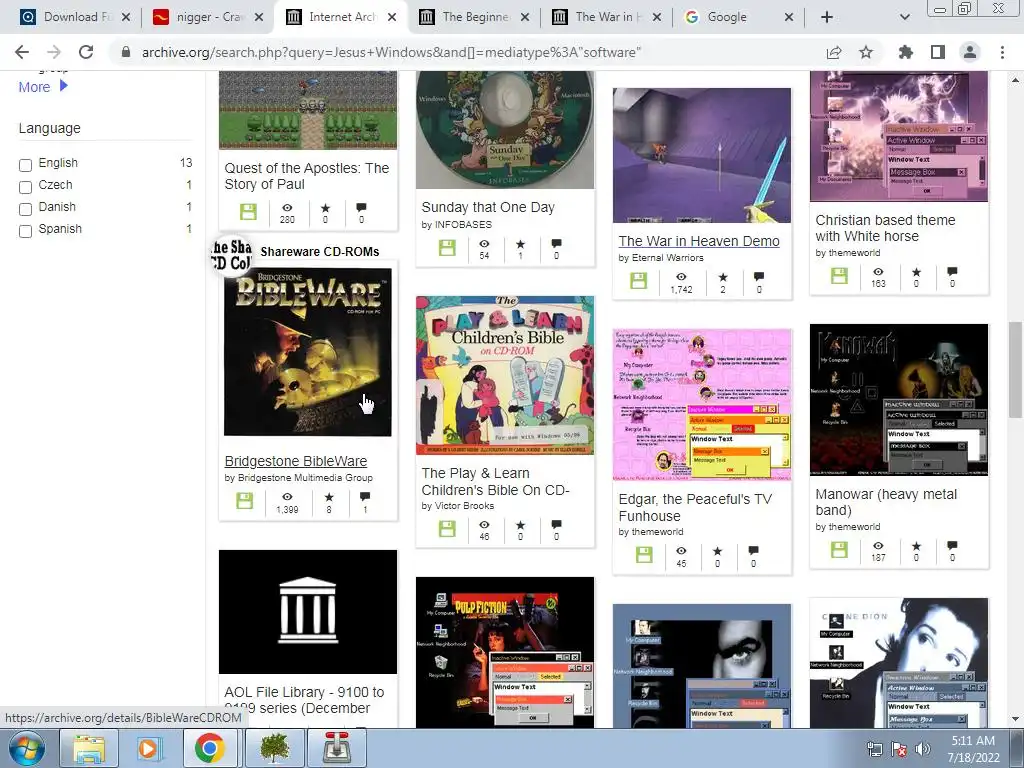Open The War in Heaven Demo link
This screenshot has width=1024, height=768.
(x=699, y=241)
